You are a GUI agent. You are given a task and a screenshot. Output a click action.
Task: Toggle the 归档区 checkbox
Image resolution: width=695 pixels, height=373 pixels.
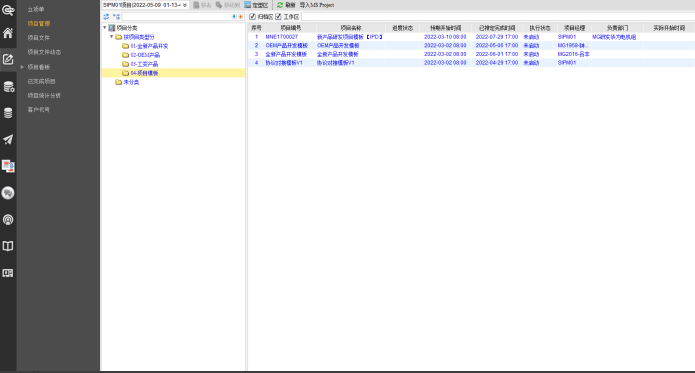click(x=252, y=16)
